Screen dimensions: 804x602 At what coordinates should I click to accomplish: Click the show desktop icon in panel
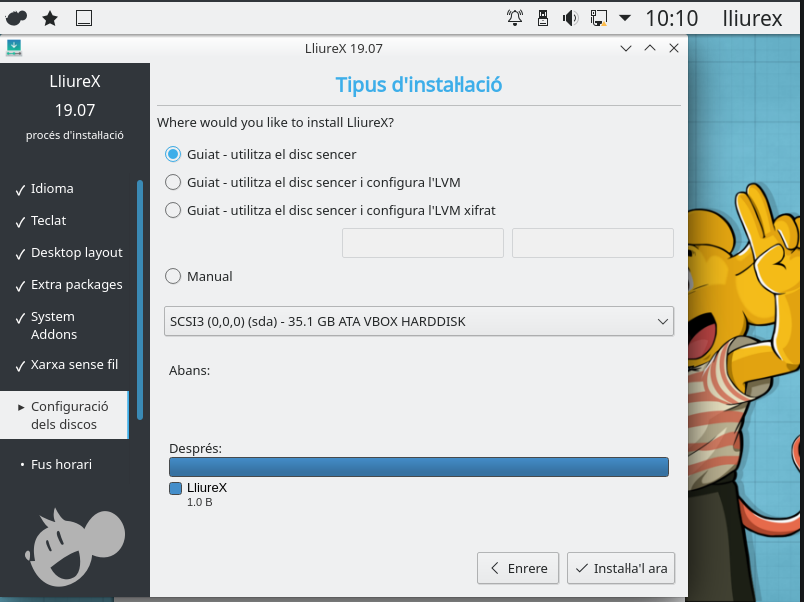[x=84, y=17]
